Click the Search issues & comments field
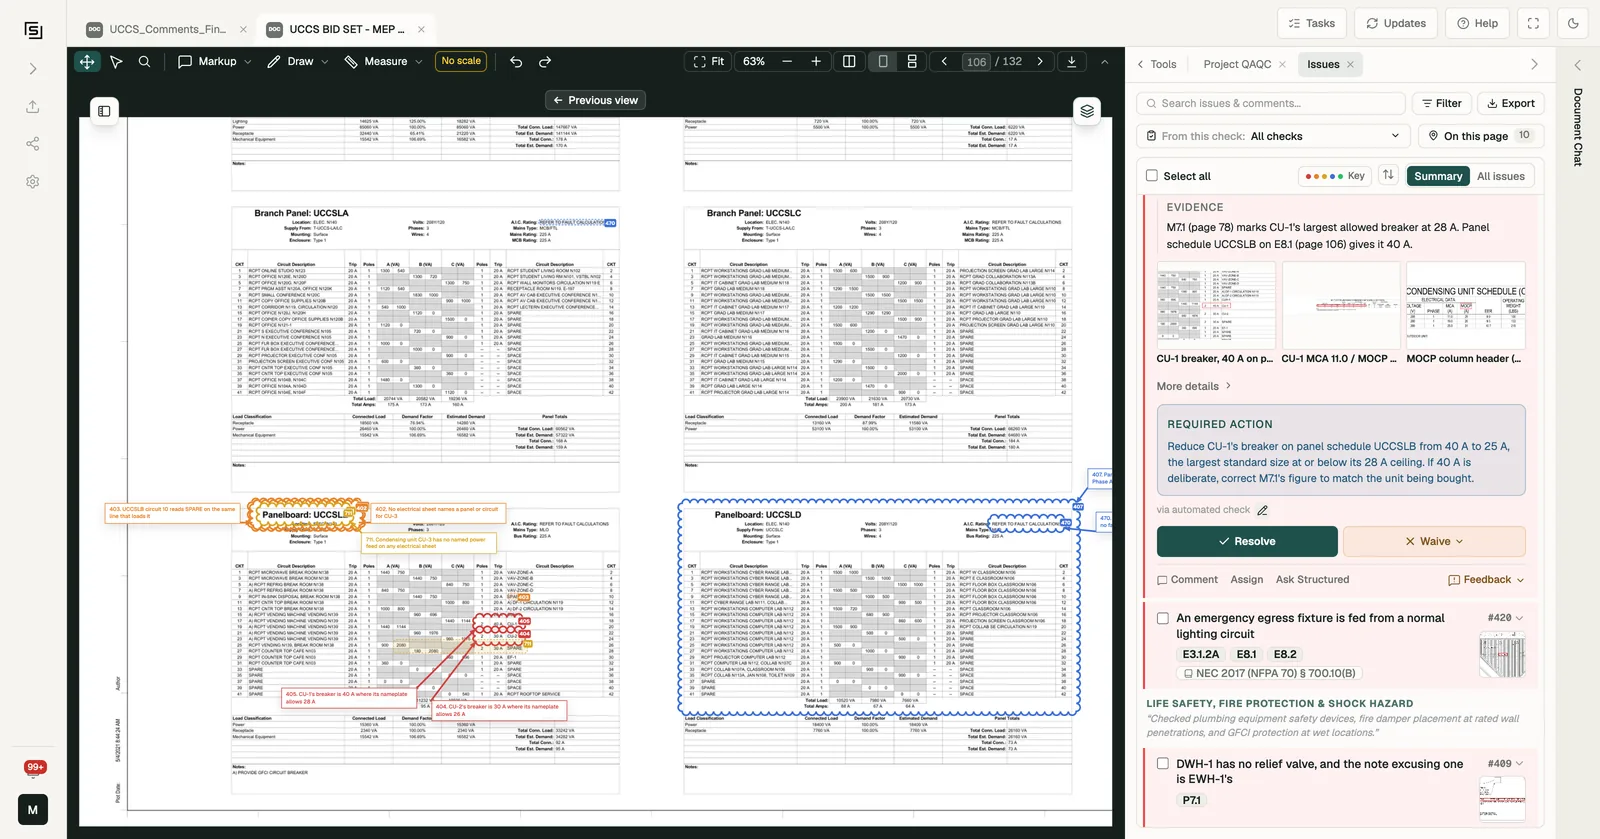This screenshot has width=1600, height=839. (x=1271, y=103)
